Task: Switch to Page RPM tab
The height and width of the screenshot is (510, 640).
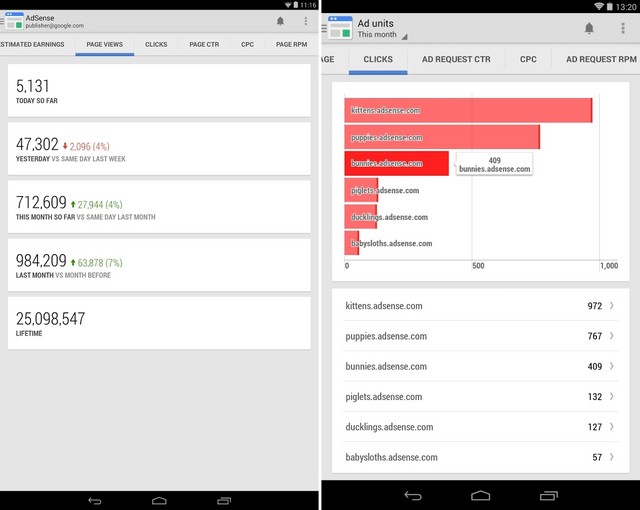Action: coord(291,44)
